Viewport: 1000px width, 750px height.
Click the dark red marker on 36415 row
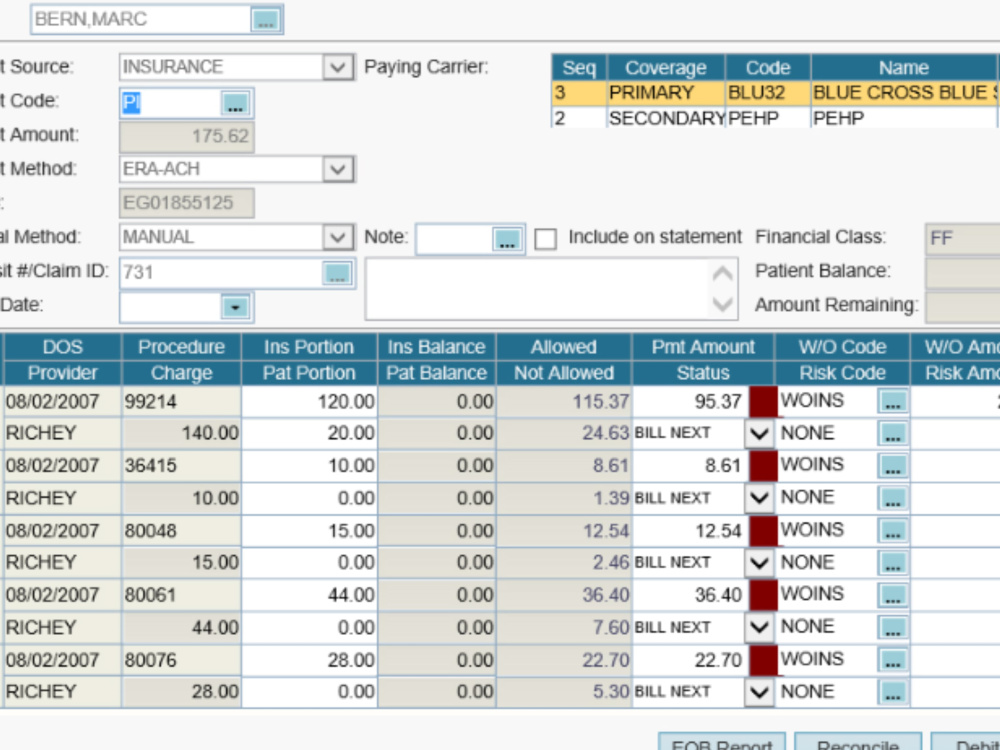(x=763, y=466)
